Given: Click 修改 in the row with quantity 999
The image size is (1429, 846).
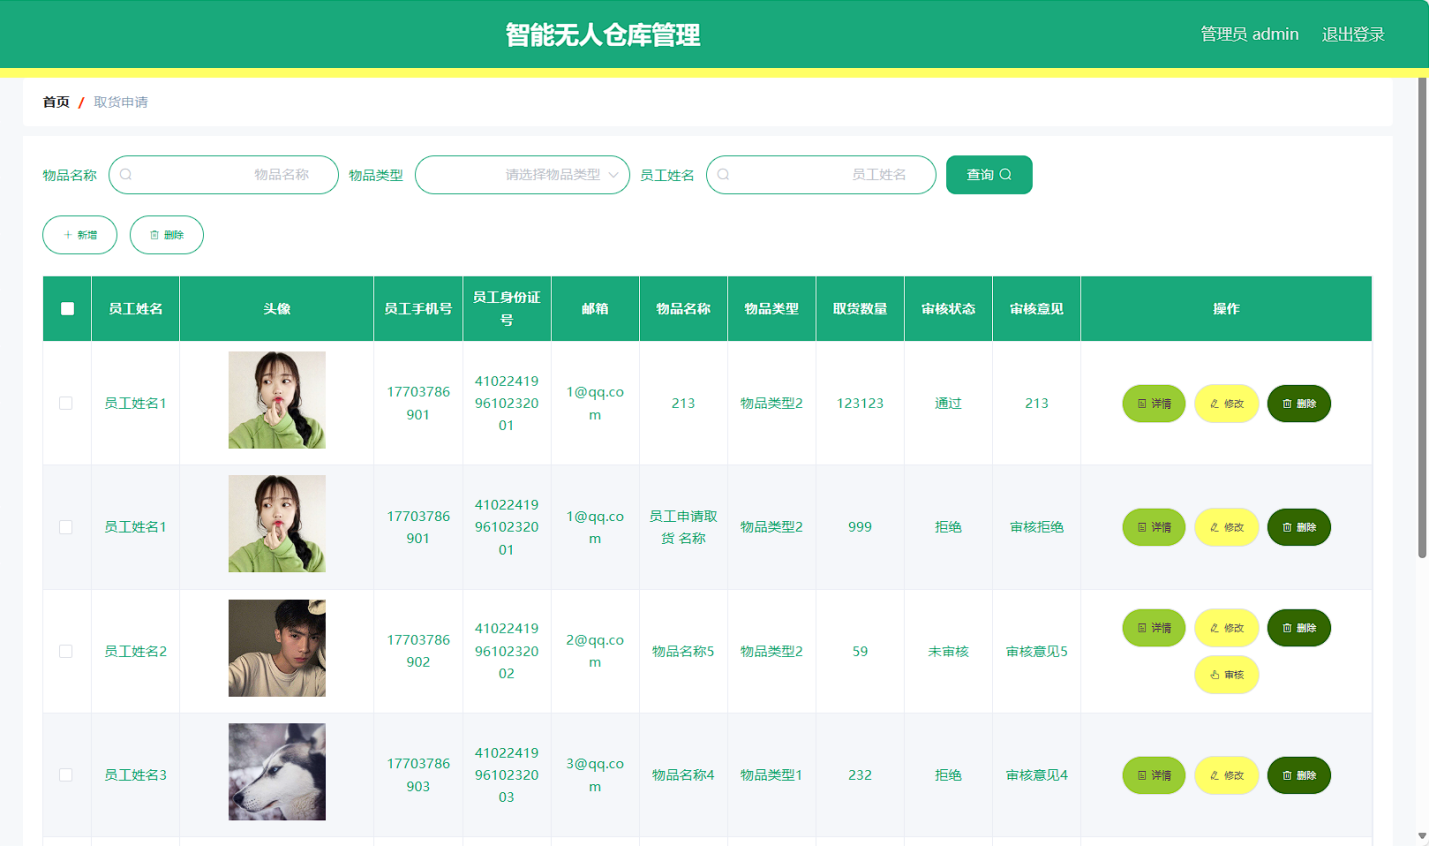Looking at the screenshot, I should click(1226, 527).
